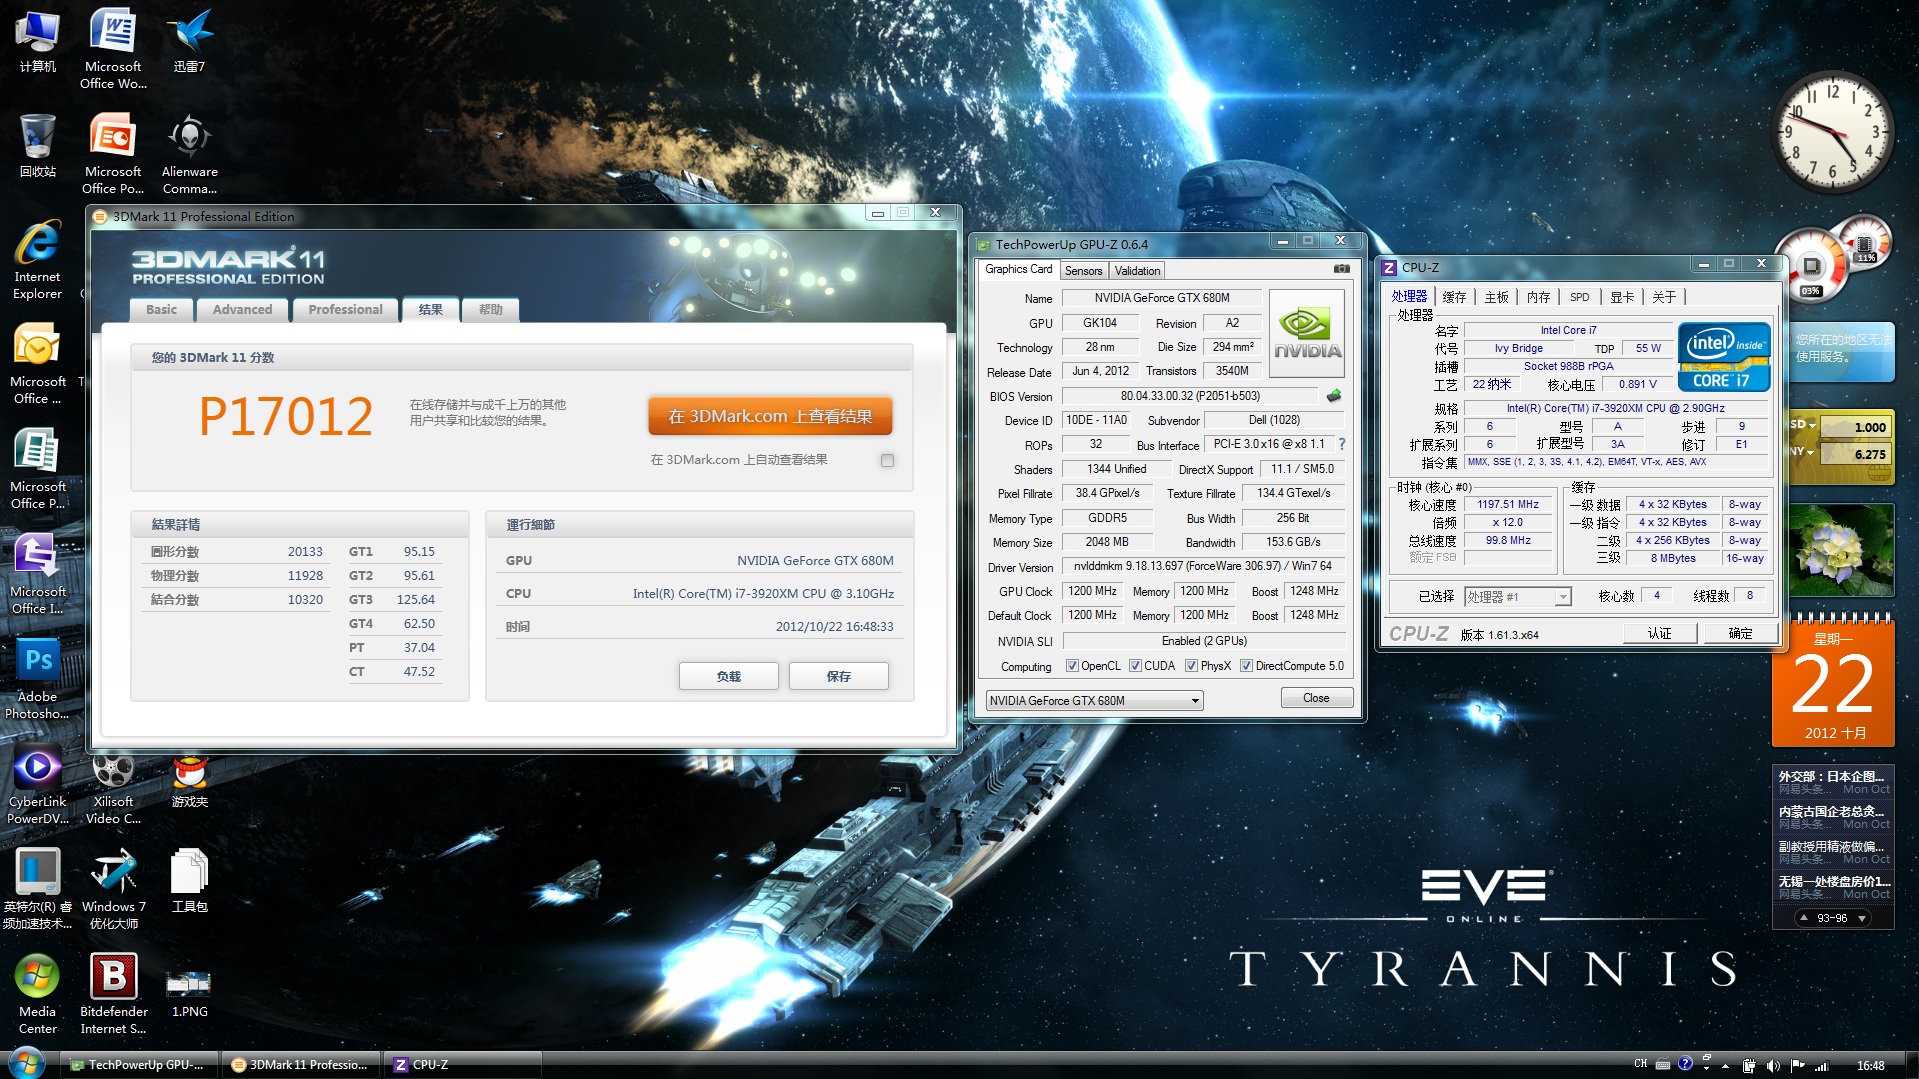
Task: Click the network signal tray icon
Action: [x=1821, y=1065]
